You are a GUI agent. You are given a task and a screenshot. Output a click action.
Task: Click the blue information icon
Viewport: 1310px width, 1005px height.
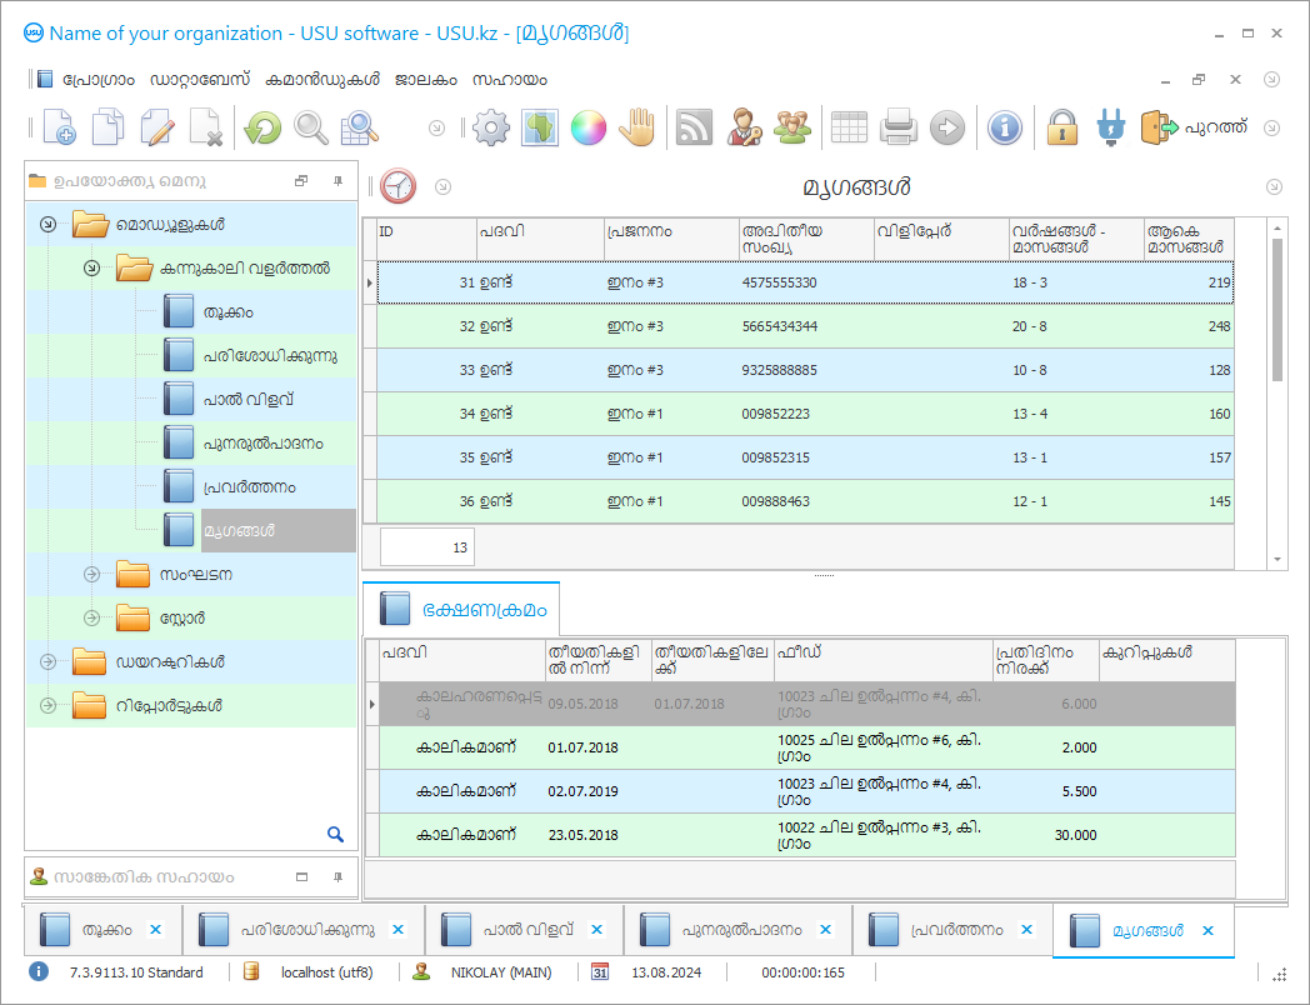(x=1004, y=128)
